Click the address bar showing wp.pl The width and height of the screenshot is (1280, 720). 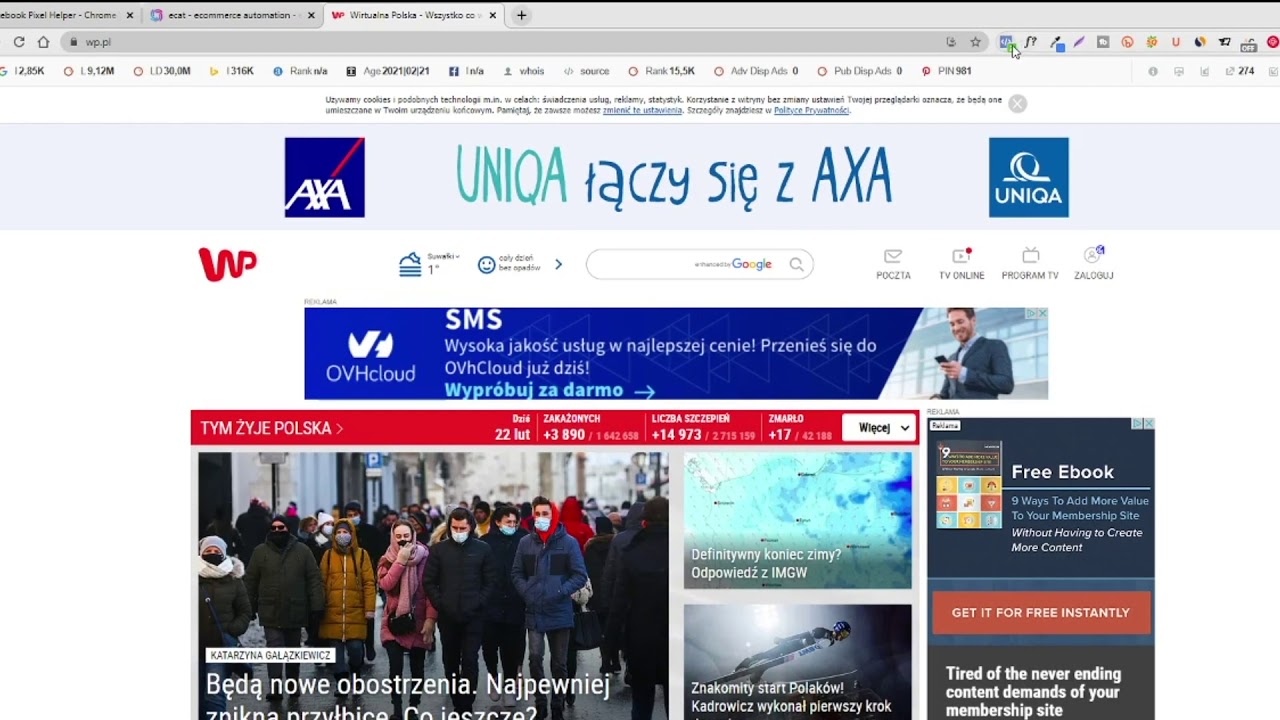click(x=500, y=42)
